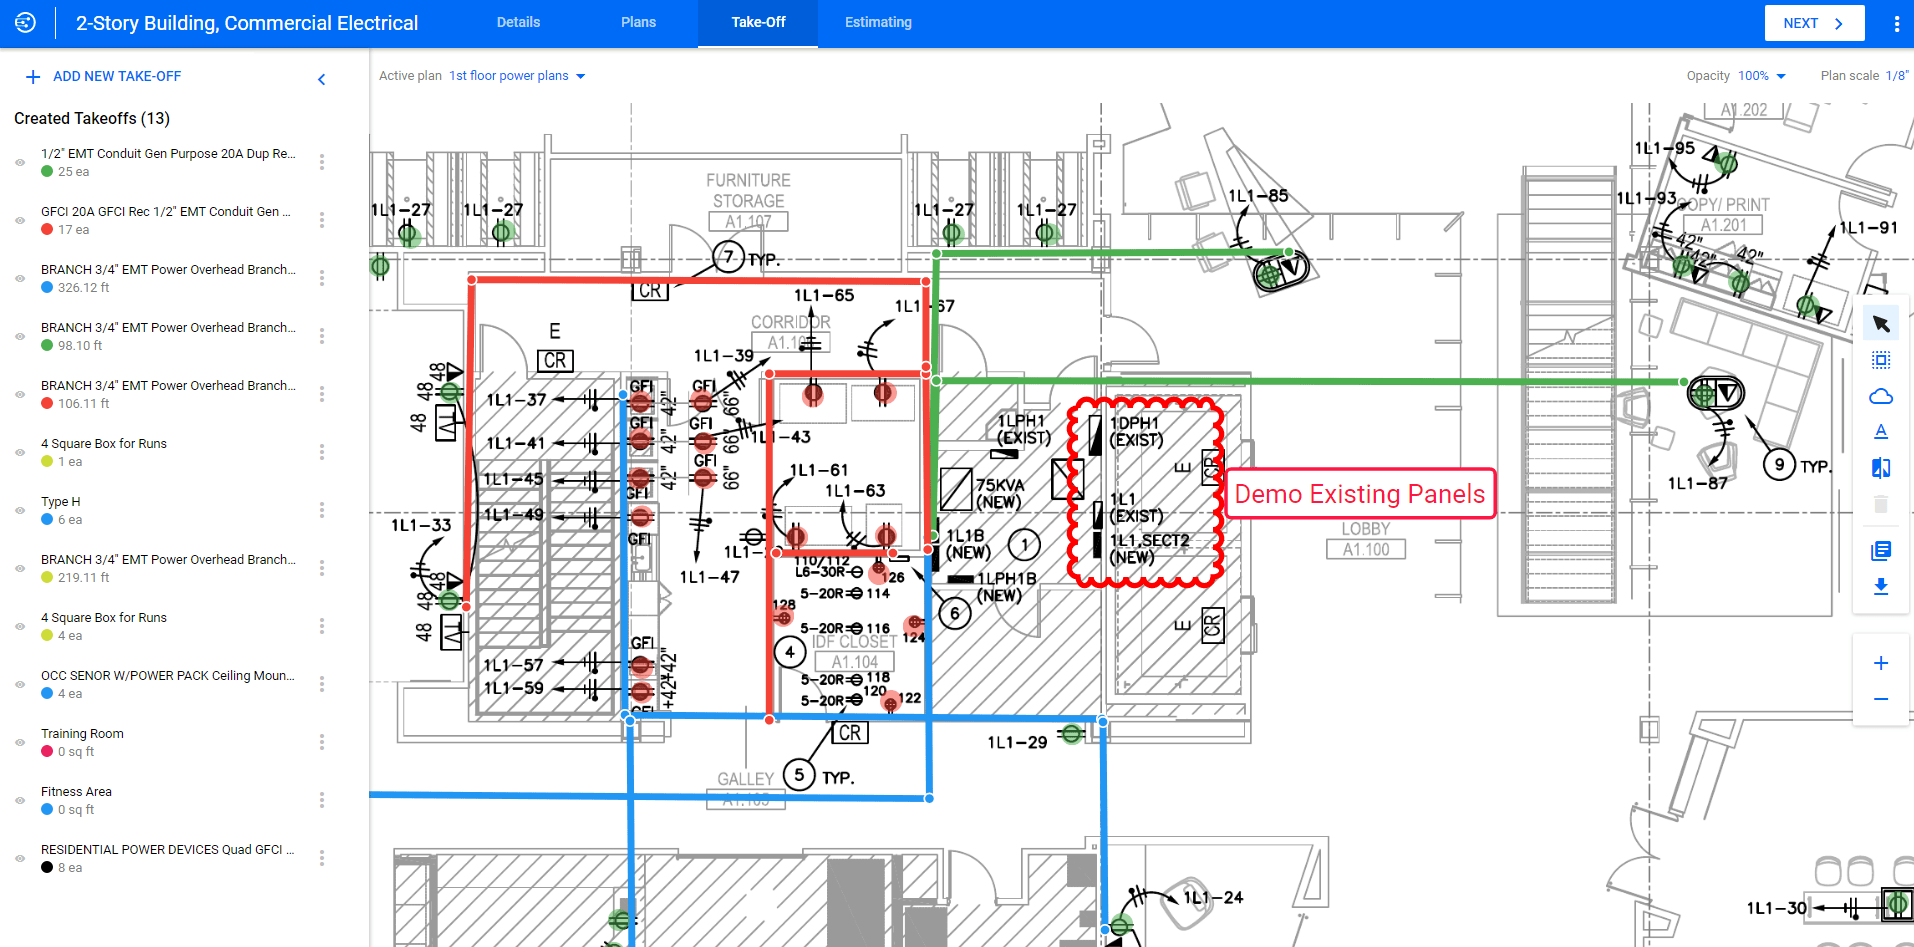The width and height of the screenshot is (1914, 947).
Task: Toggle visibility of Training Room takeoff
Action: pos(20,742)
